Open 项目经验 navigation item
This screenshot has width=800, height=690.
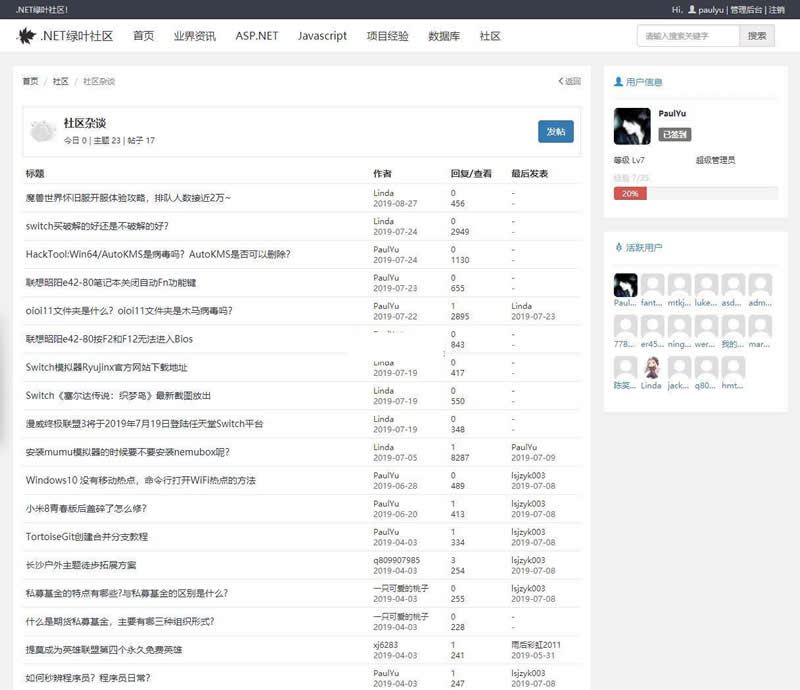click(387, 36)
